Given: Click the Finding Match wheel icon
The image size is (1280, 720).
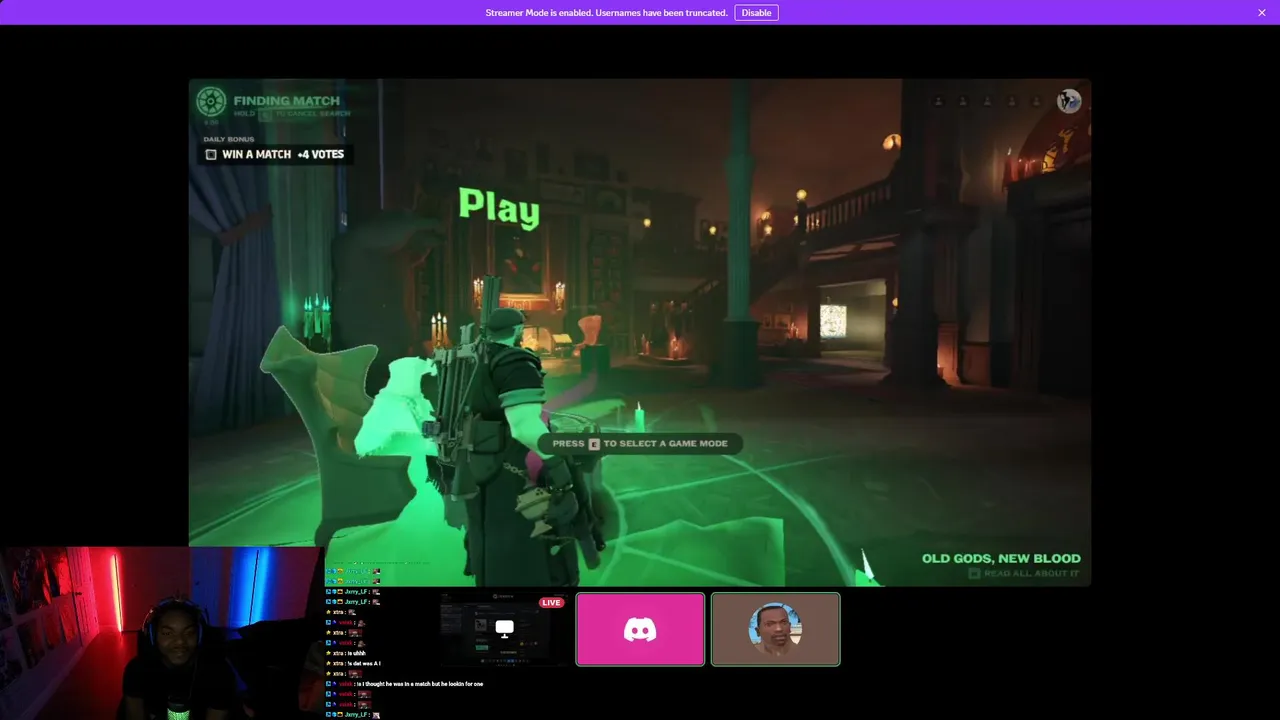Looking at the screenshot, I should coord(211,102).
